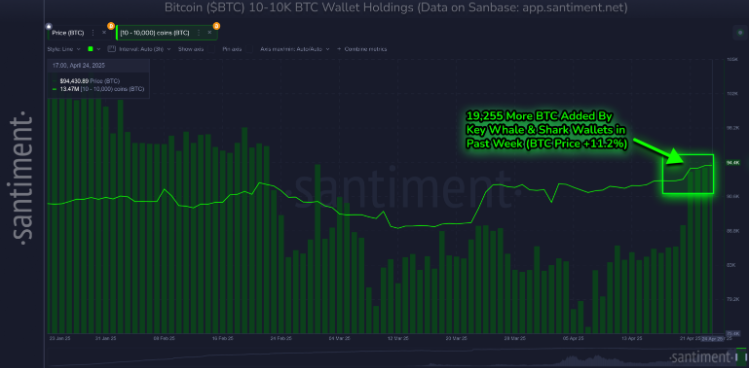The height and width of the screenshot is (368, 751).
Task: Click the orange badge on Price (BTC)
Action: 111,25
